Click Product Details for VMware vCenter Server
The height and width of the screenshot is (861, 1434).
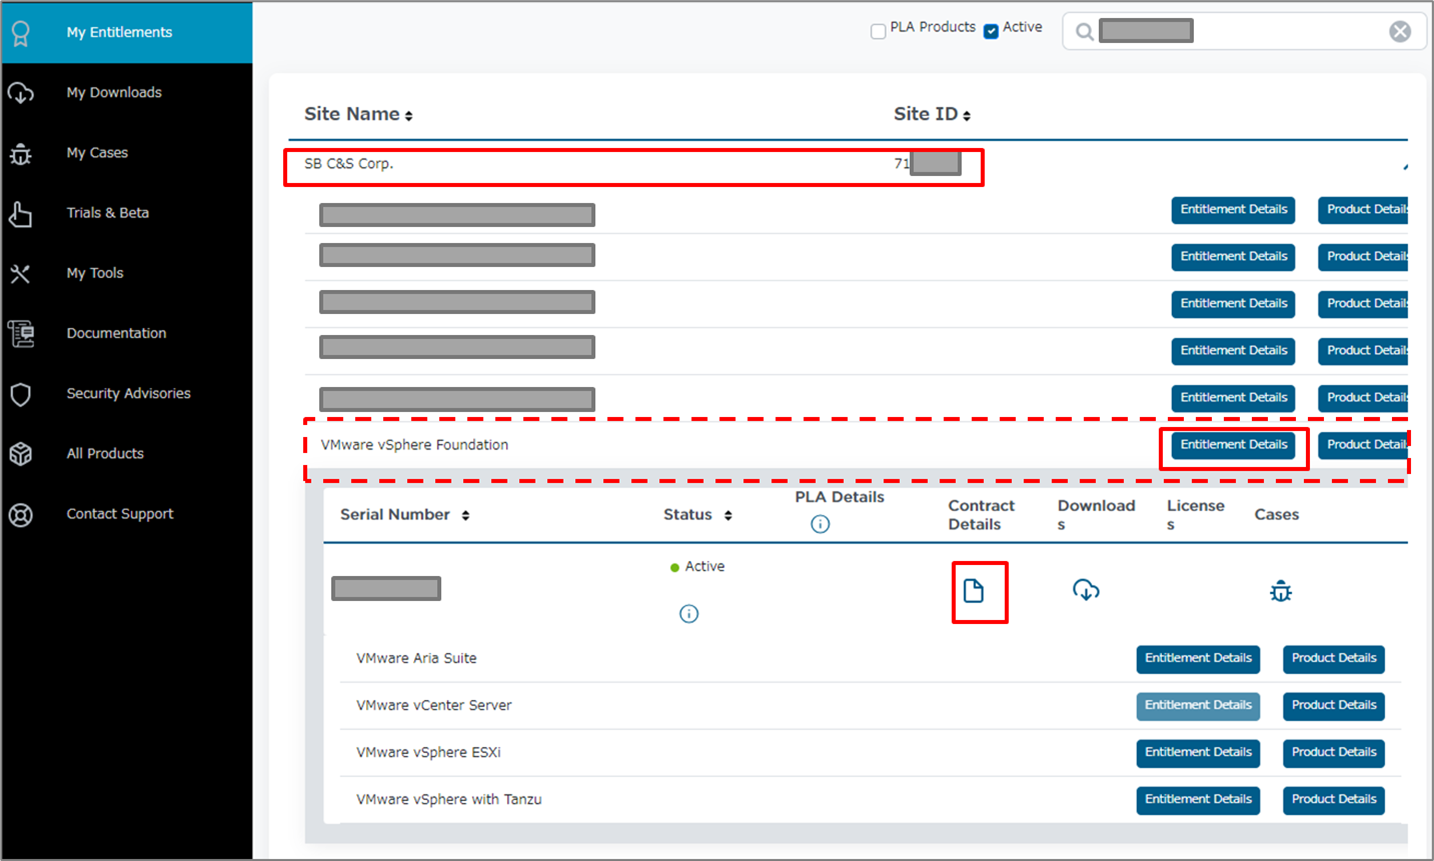(1334, 706)
